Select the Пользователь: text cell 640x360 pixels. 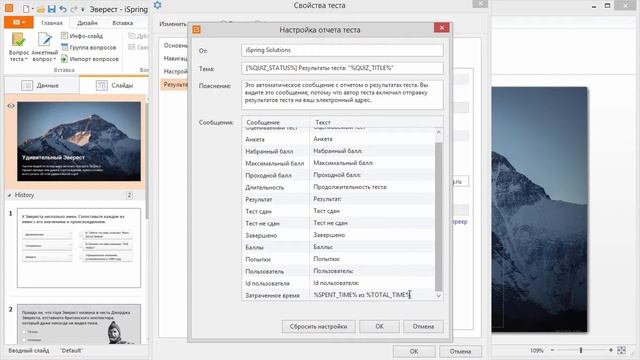(372, 271)
